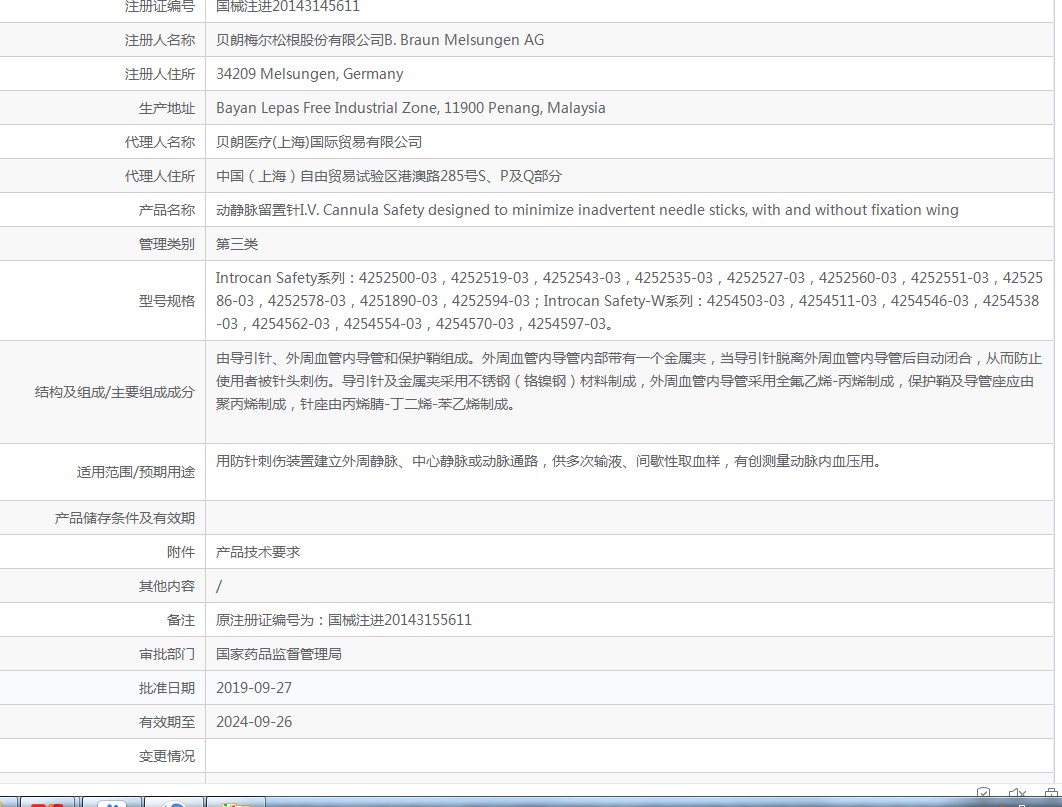Click the 产品储存条件及有效期 row label

(x=125, y=518)
